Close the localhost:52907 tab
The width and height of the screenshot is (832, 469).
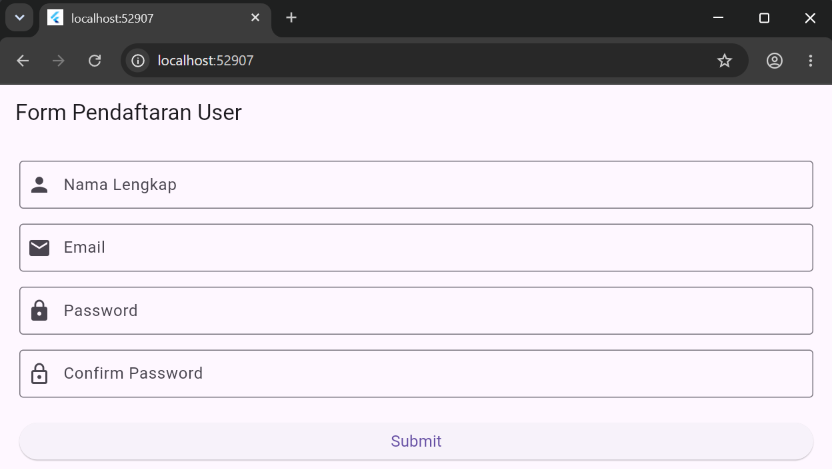point(255,18)
